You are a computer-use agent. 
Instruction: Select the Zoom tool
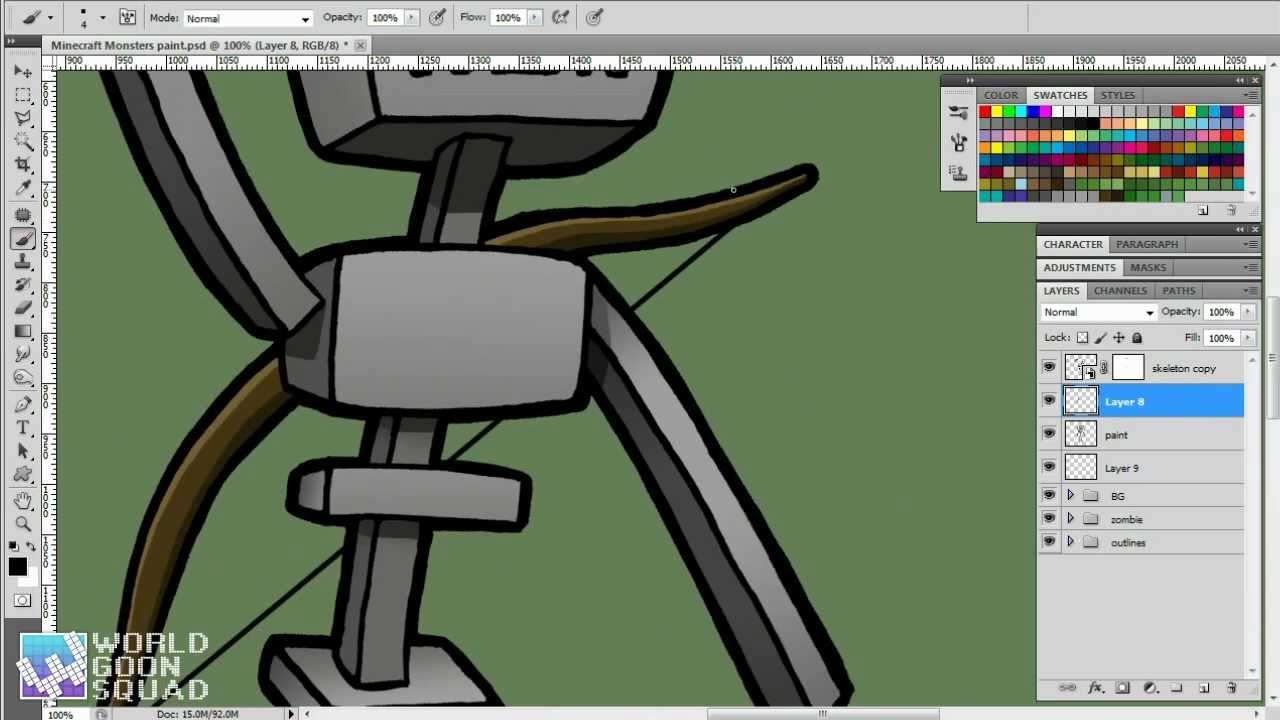point(24,523)
